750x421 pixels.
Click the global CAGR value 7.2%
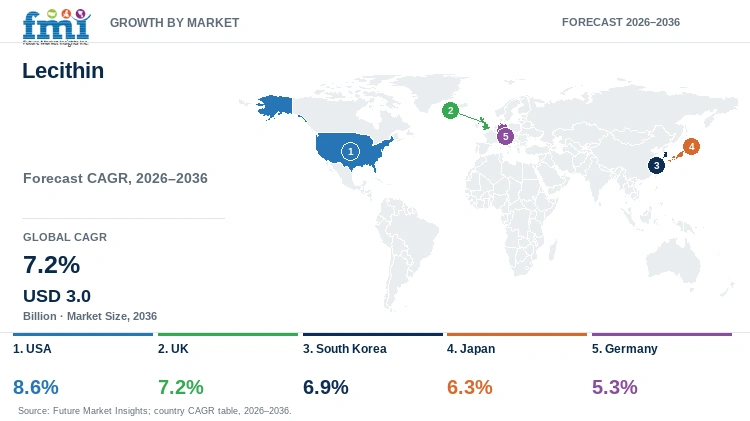click(52, 265)
